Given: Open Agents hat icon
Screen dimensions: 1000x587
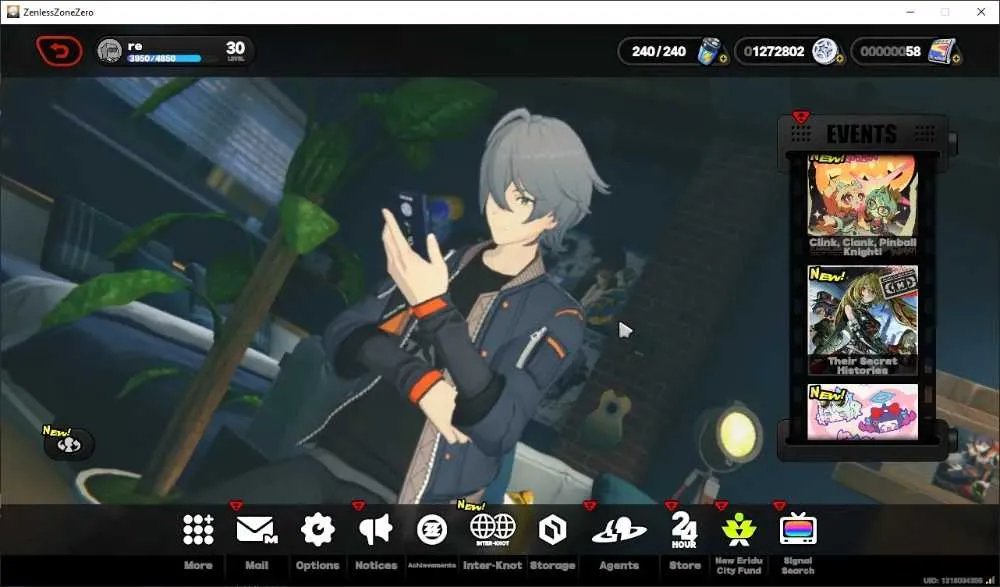Looking at the screenshot, I should click(x=619, y=530).
